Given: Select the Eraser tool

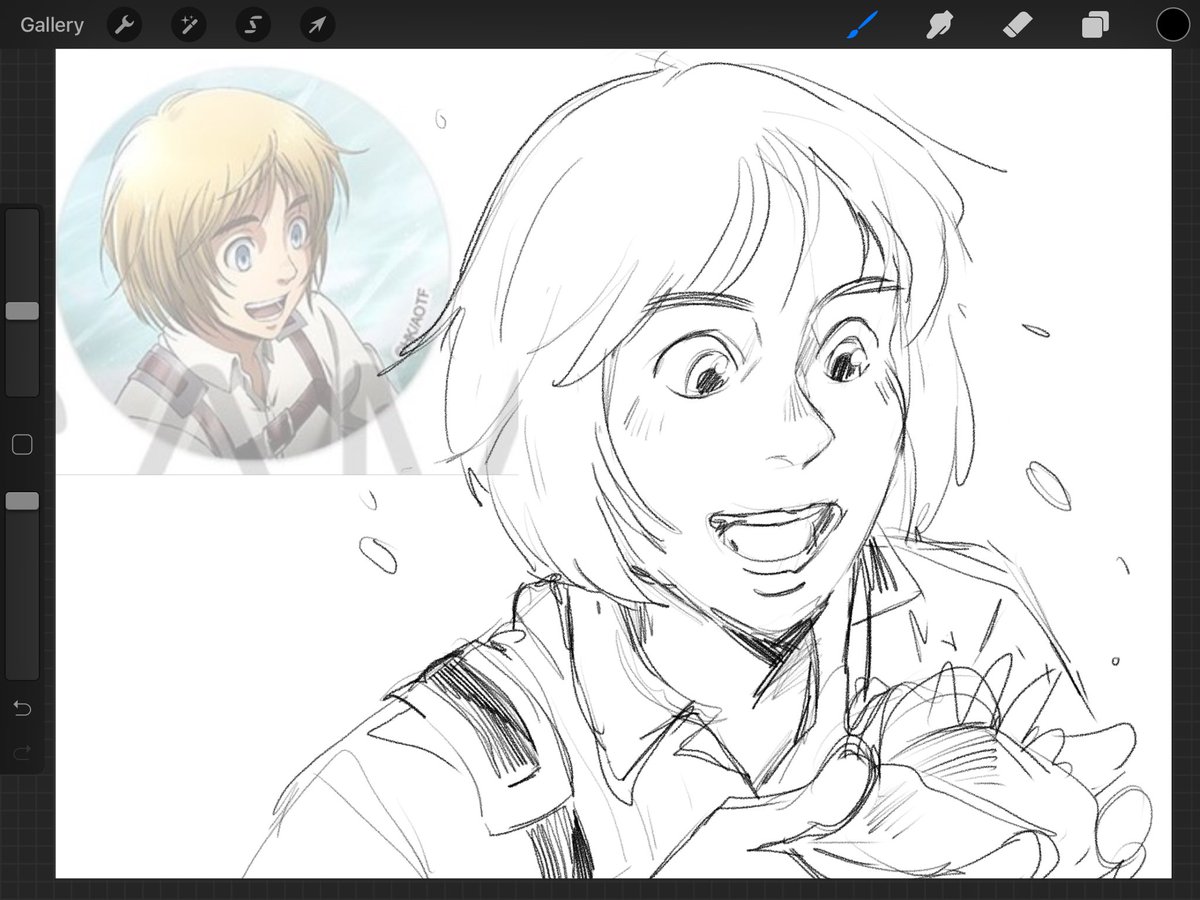Looking at the screenshot, I should (x=1018, y=24).
